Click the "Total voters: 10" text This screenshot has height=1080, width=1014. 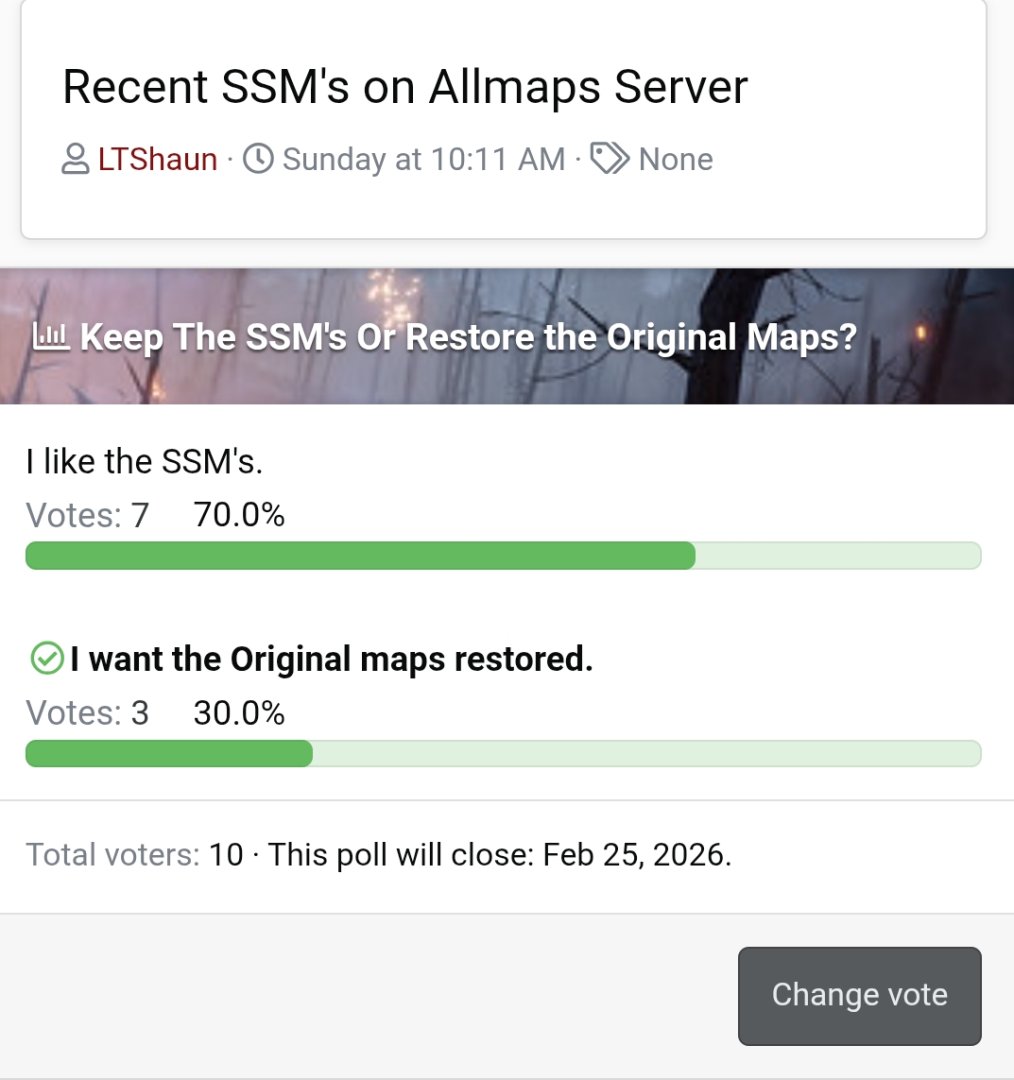[134, 855]
